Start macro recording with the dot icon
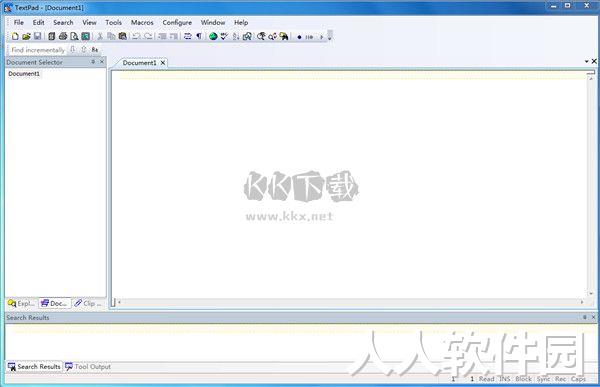The height and width of the screenshot is (387, 600). click(299, 37)
